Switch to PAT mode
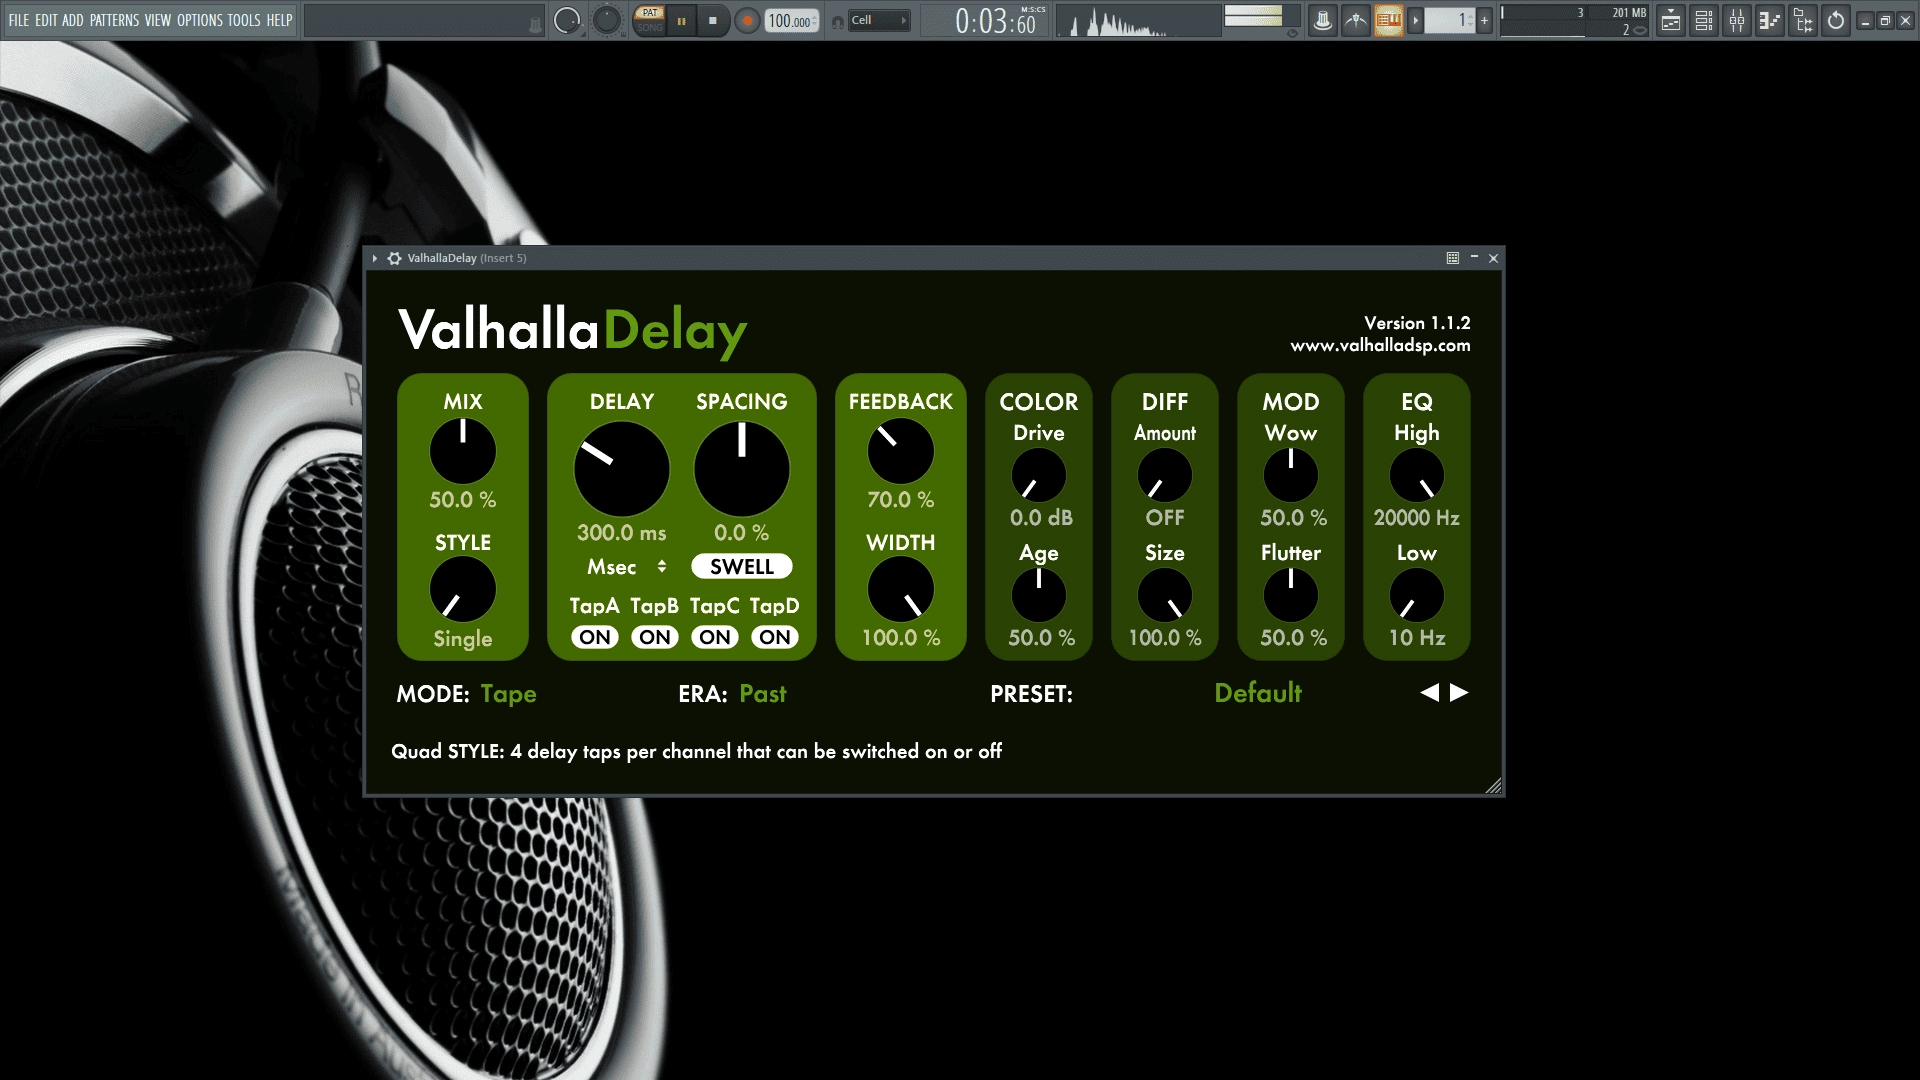Image resolution: width=1920 pixels, height=1080 pixels. click(x=650, y=13)
